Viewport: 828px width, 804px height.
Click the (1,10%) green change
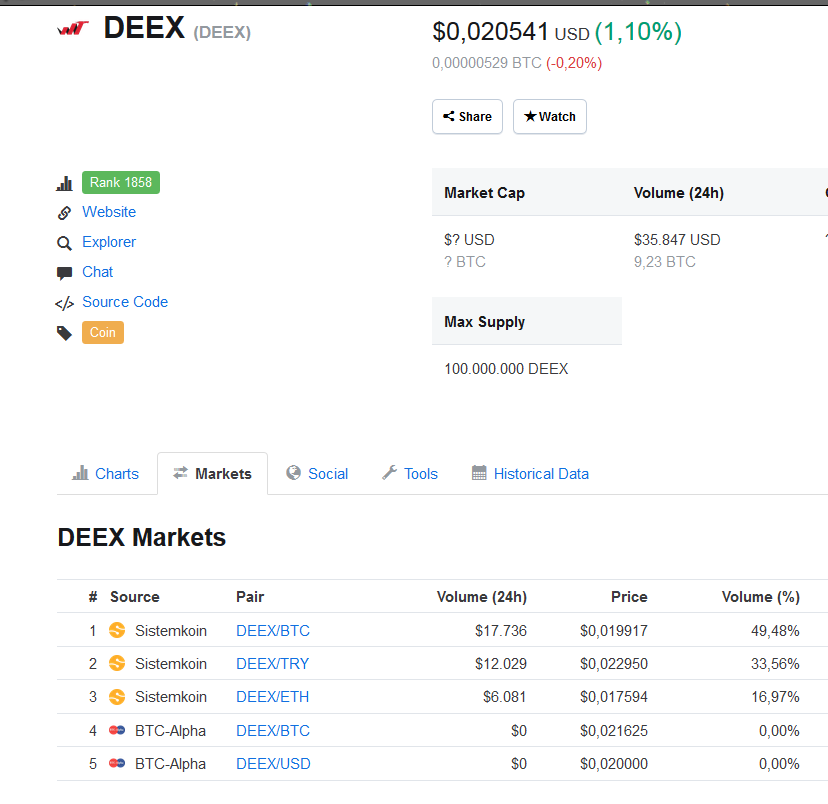click(x=638, y=32)
